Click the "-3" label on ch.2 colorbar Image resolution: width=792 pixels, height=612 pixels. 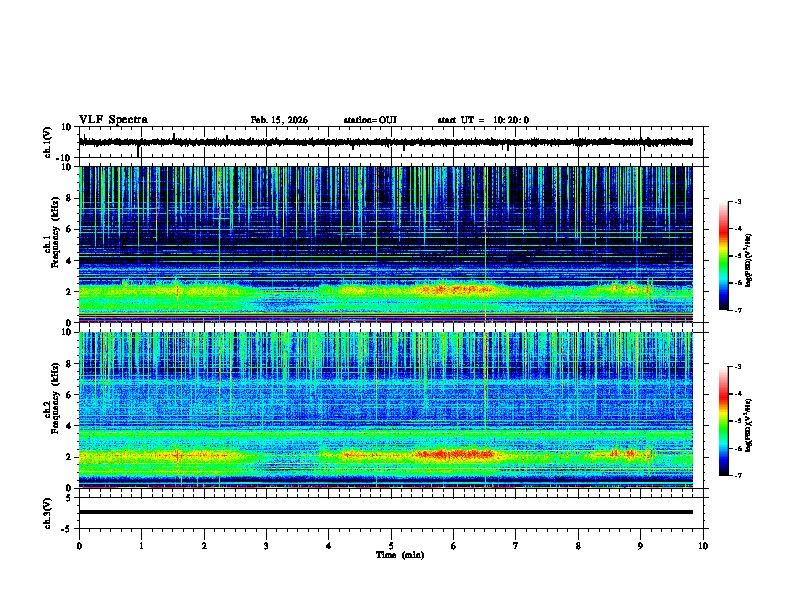[737, 367]
